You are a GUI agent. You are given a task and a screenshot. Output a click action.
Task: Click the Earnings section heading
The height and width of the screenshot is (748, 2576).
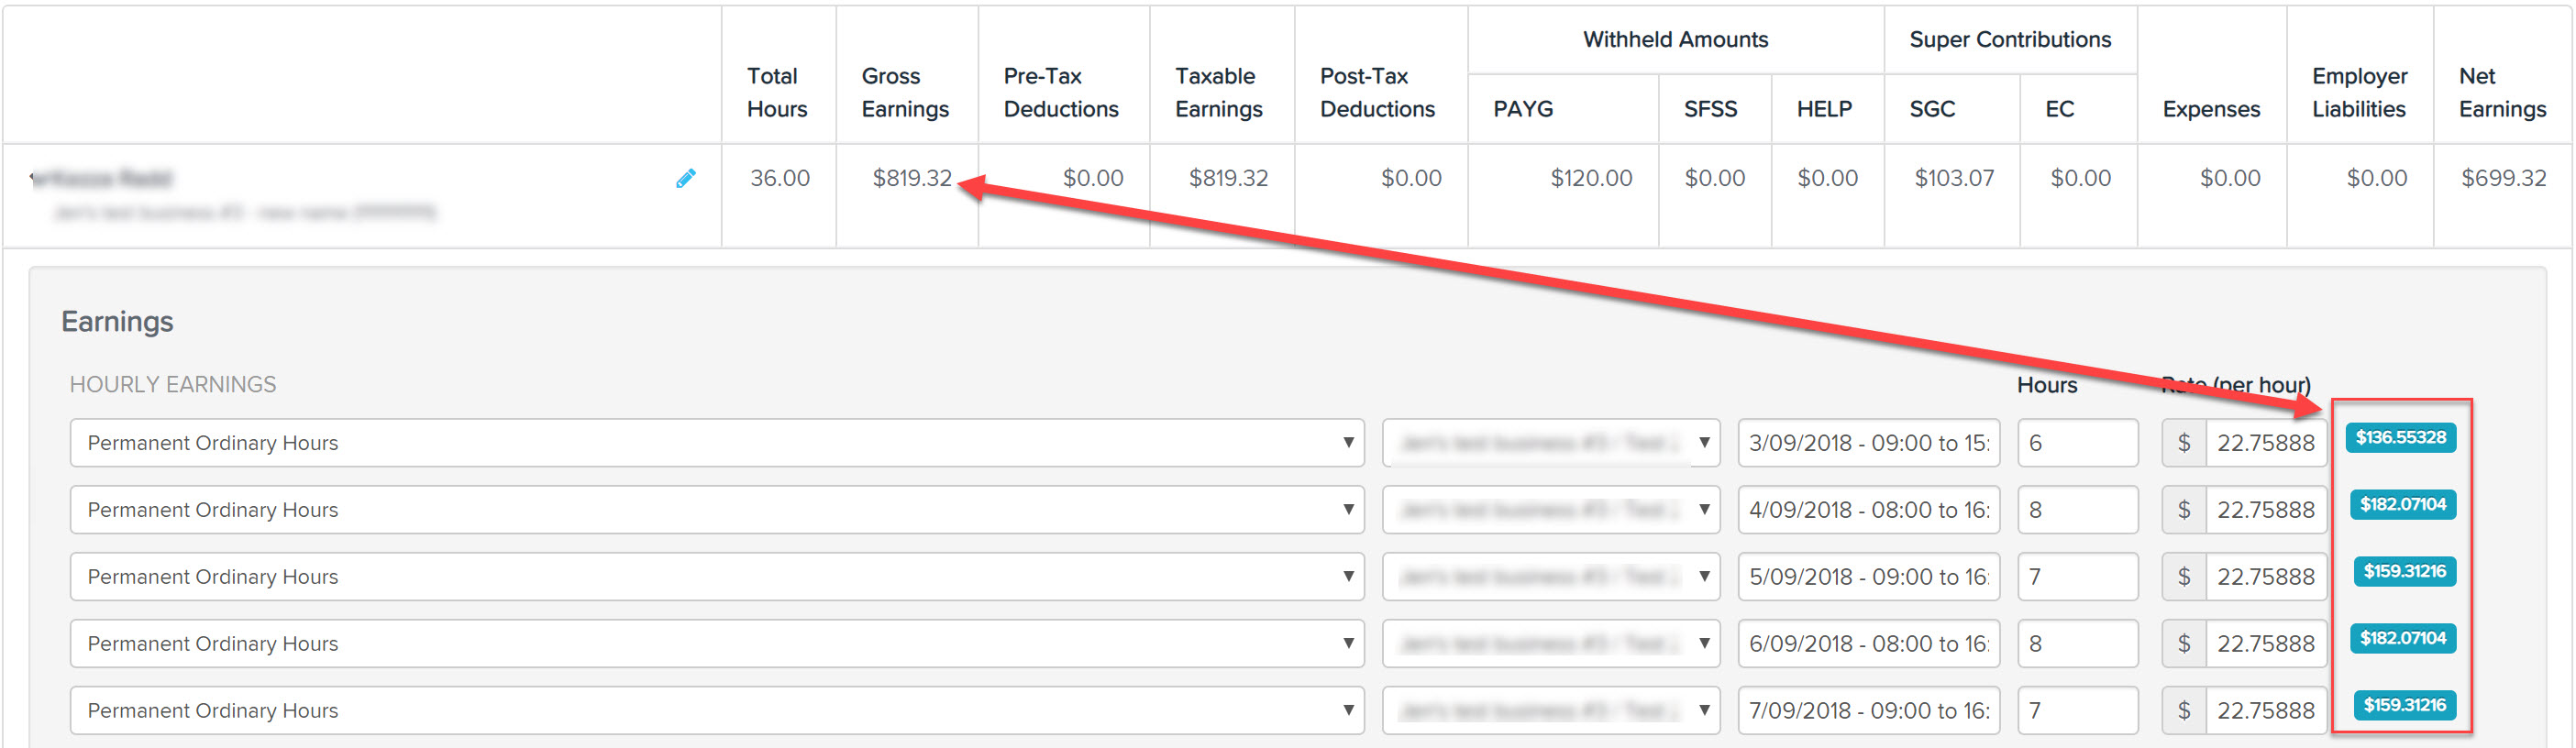(117, 321)
